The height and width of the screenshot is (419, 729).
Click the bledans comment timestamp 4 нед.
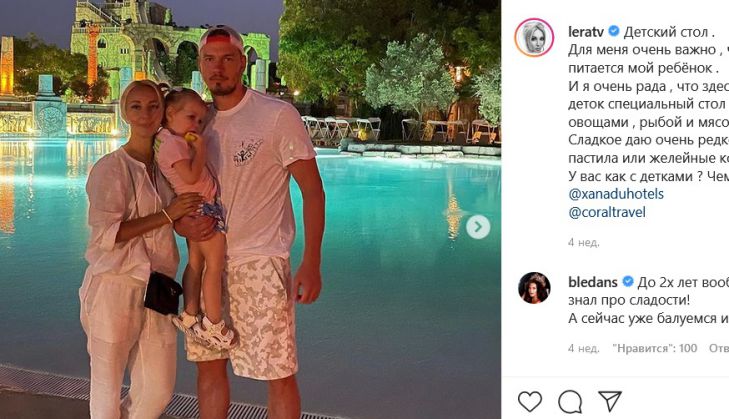pyautogui.click(x=583, y=348)
